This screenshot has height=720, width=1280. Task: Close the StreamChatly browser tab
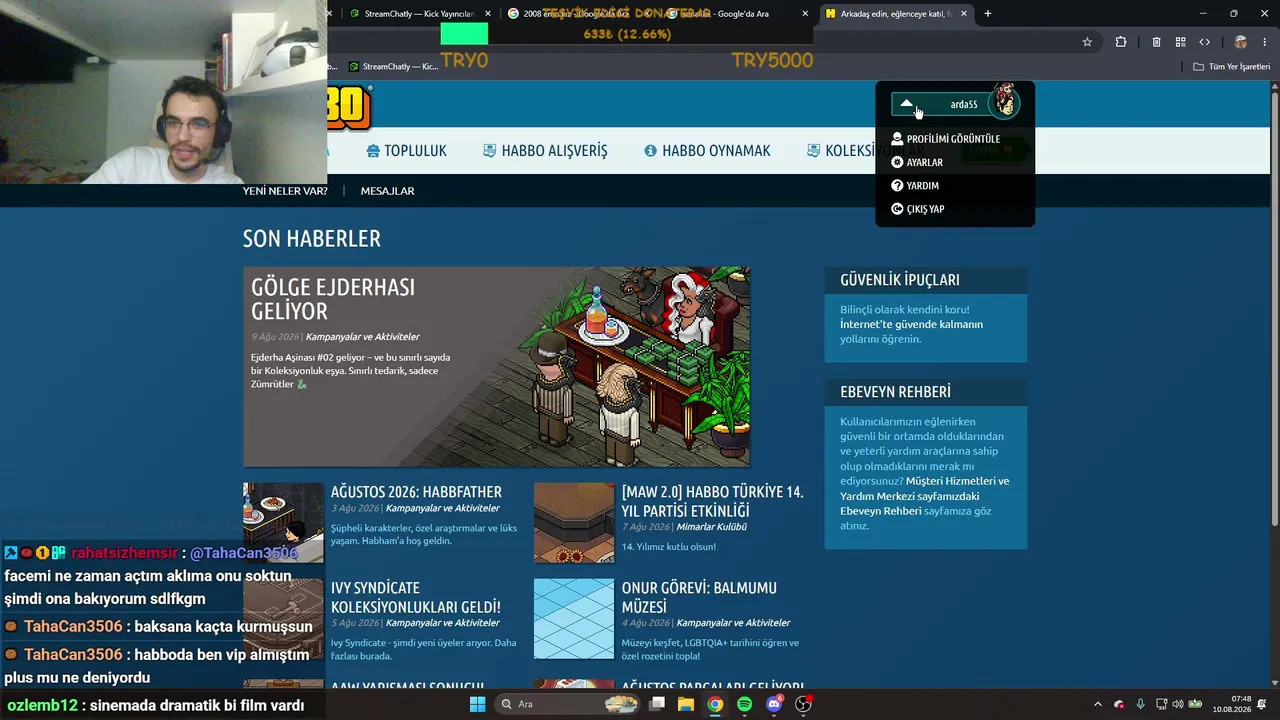point(488,14)
